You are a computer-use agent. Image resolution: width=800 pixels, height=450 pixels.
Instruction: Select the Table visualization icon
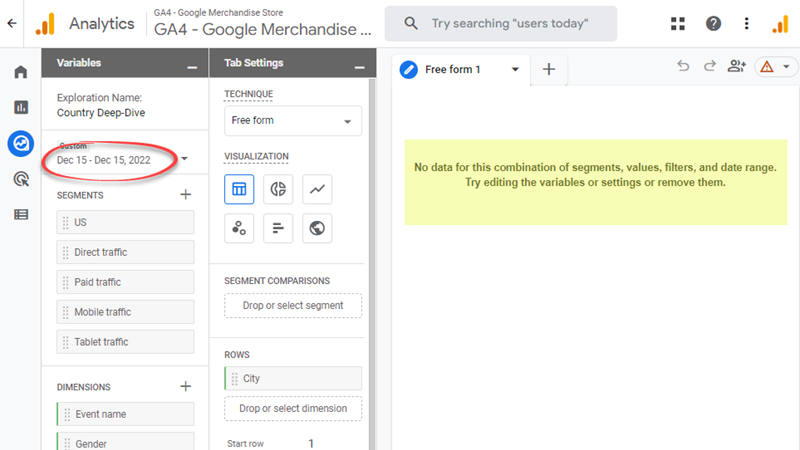coord(239,189)
